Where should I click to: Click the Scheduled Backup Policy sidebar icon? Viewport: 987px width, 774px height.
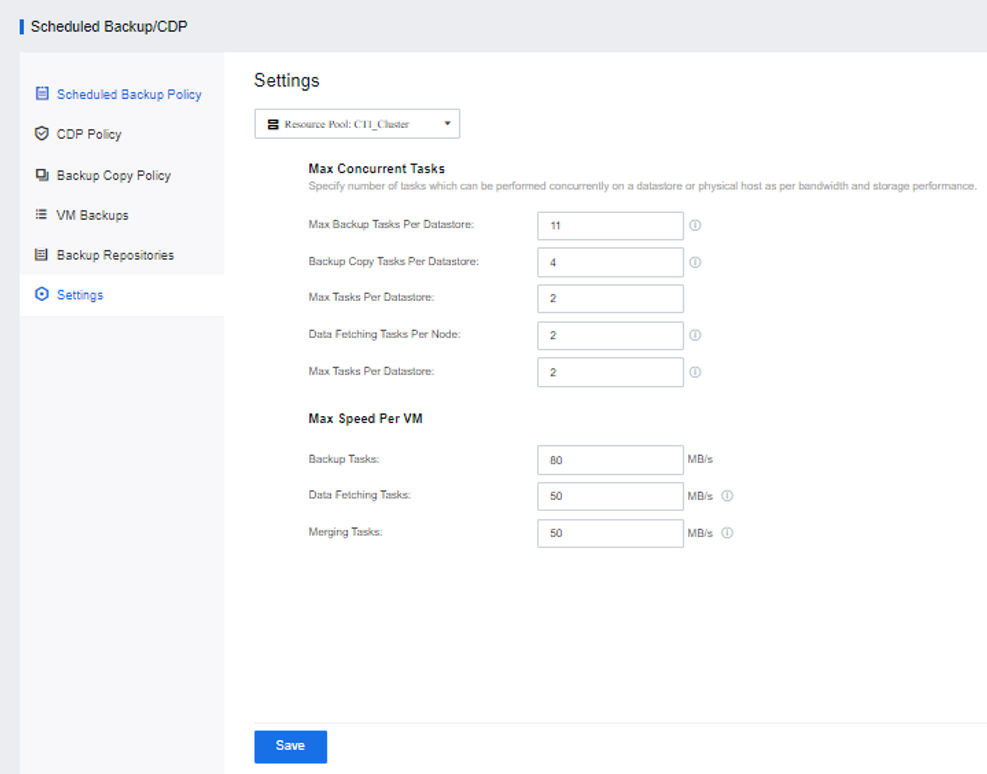tap(42, 94)
